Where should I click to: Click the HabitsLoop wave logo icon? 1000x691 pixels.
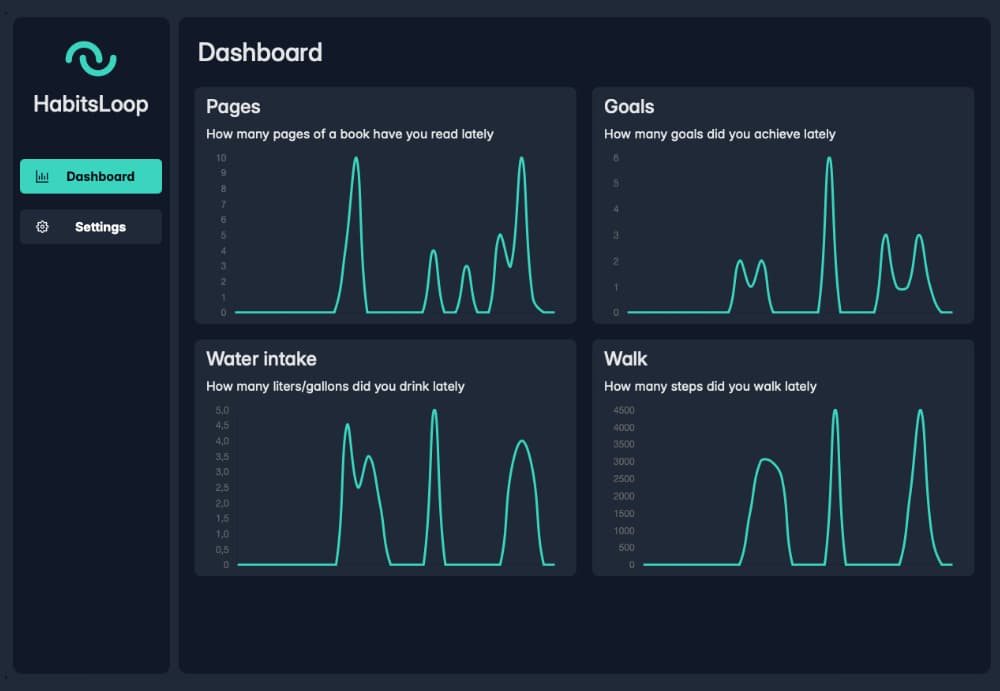tap(91, 59)
